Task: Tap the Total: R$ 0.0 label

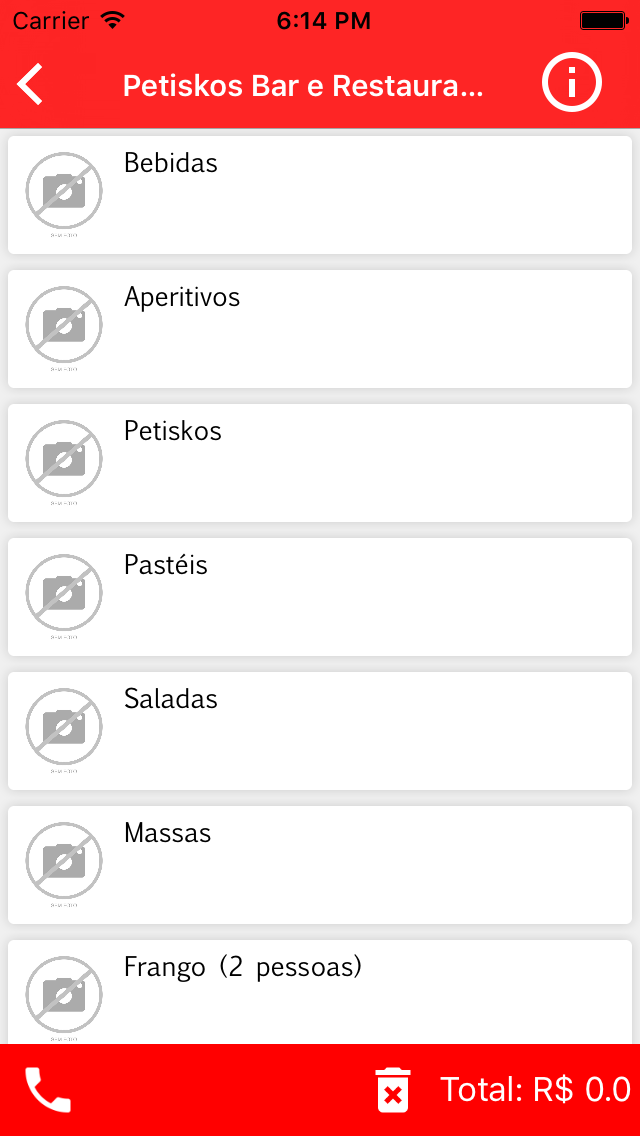Action: tap(535, 1090)
